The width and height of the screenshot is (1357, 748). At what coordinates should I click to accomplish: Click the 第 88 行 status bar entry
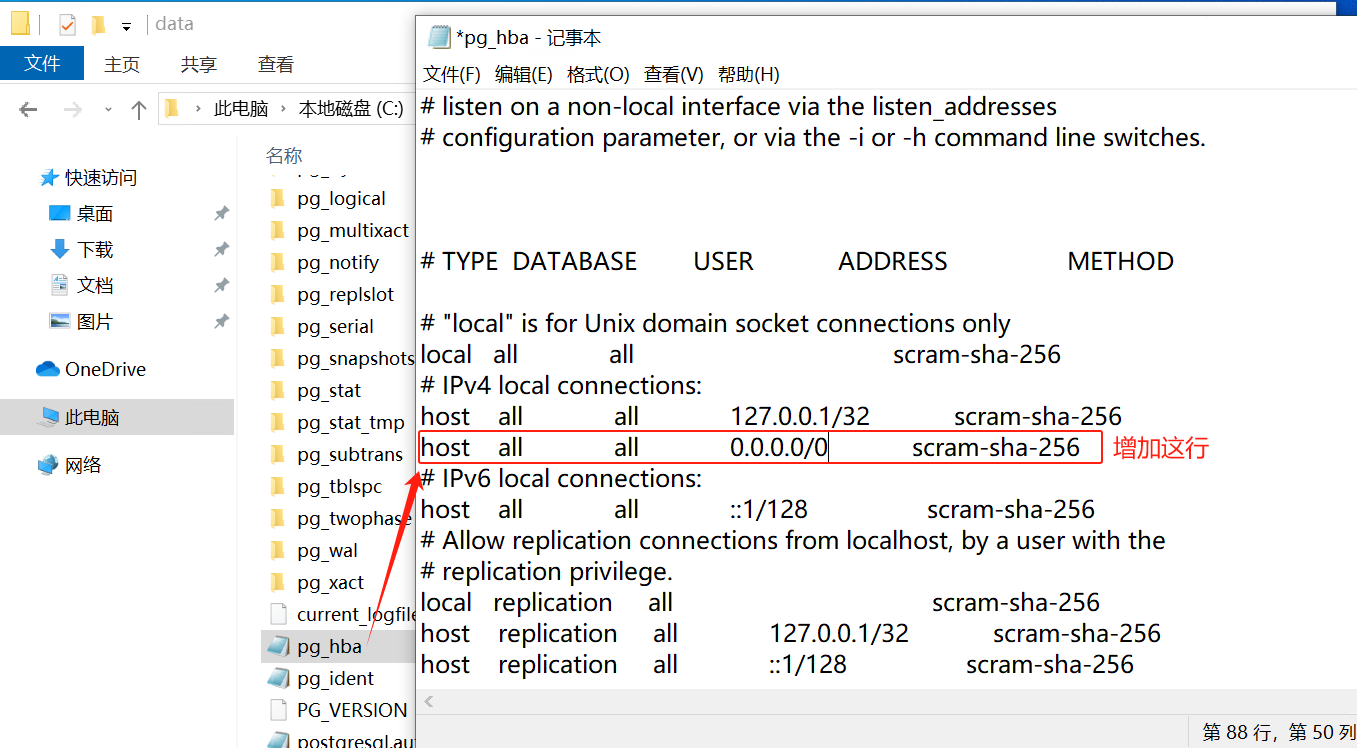click(x=1279, y=732)
